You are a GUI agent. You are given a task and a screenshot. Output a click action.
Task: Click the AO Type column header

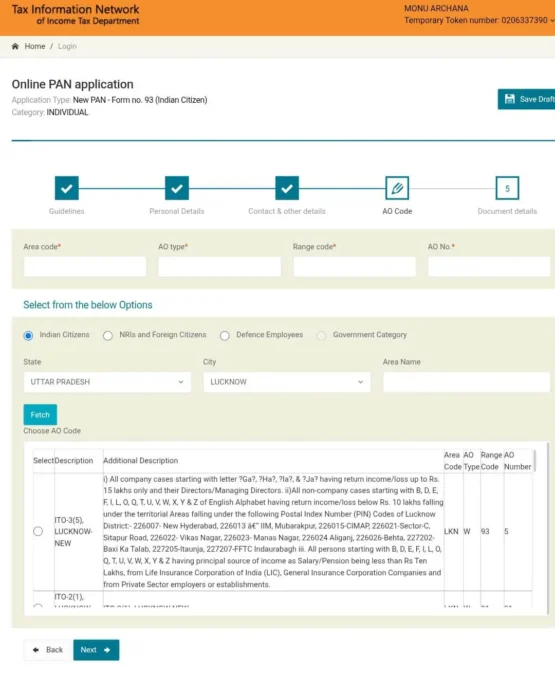click(x=471, y=461)
